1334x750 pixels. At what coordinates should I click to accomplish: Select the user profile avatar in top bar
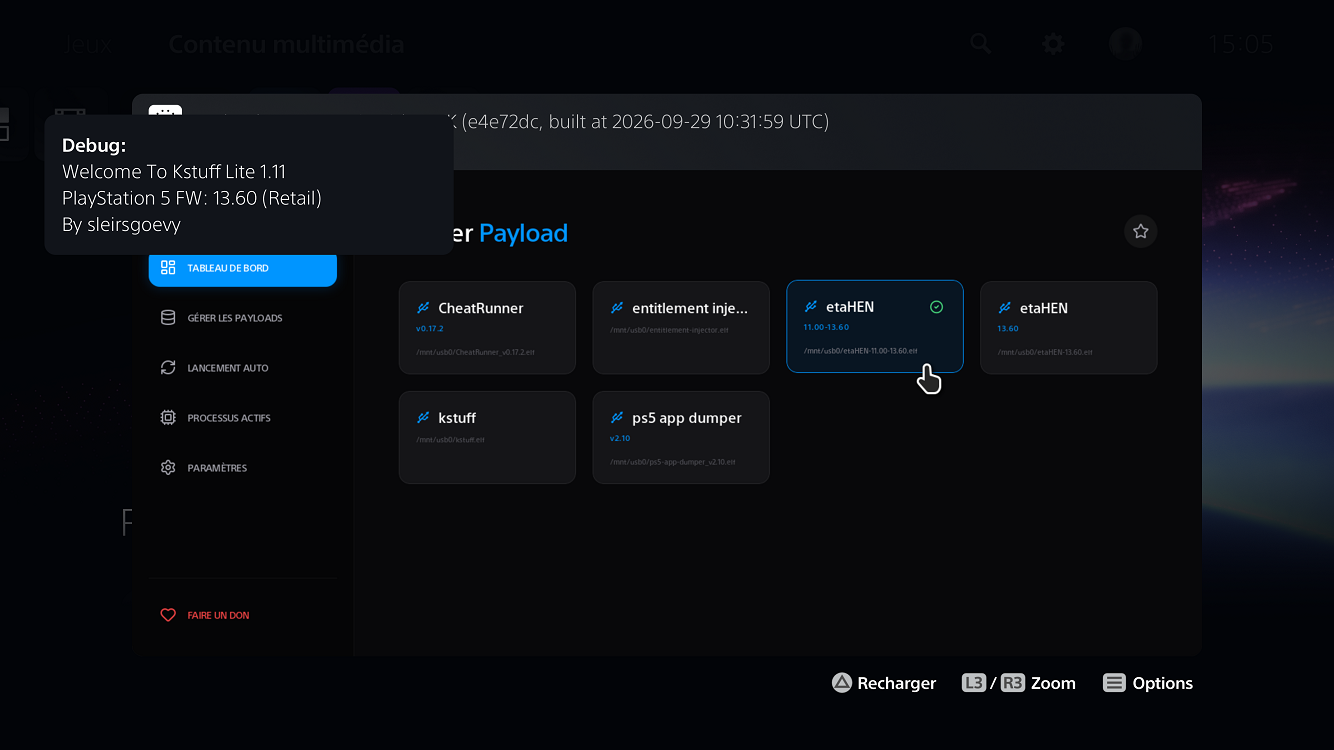[1126, 44]
